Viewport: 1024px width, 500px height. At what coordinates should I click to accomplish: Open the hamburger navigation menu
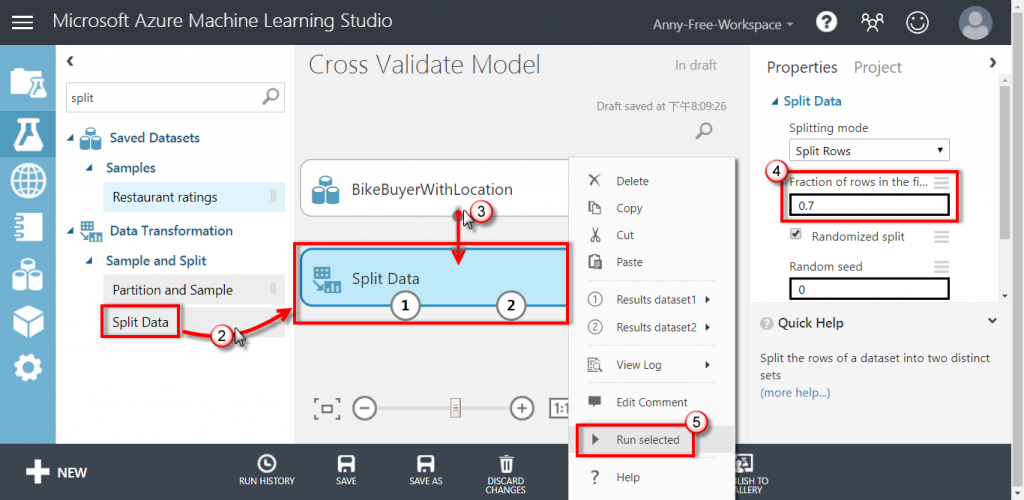tap(23, 22)
